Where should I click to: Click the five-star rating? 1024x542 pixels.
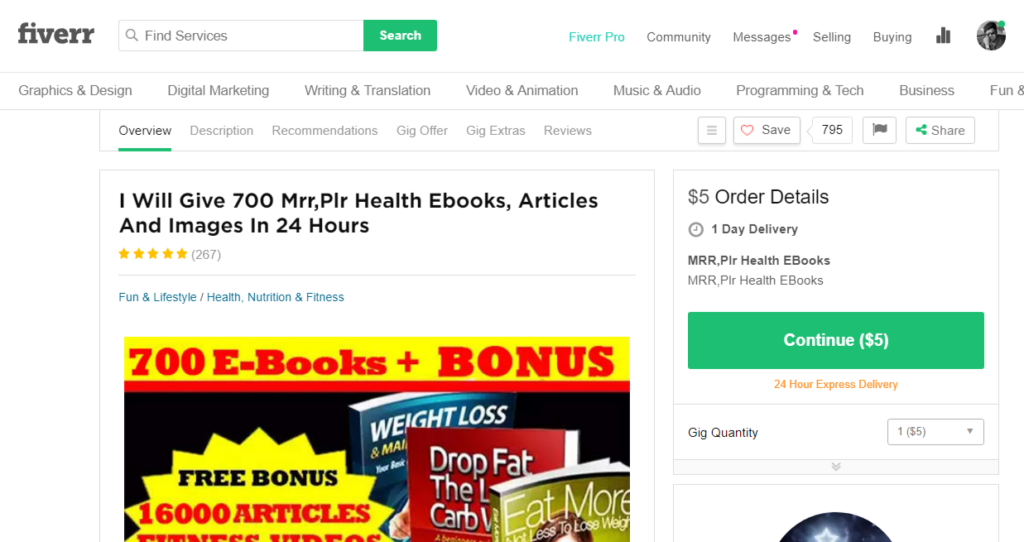click(x=153, y=254)
